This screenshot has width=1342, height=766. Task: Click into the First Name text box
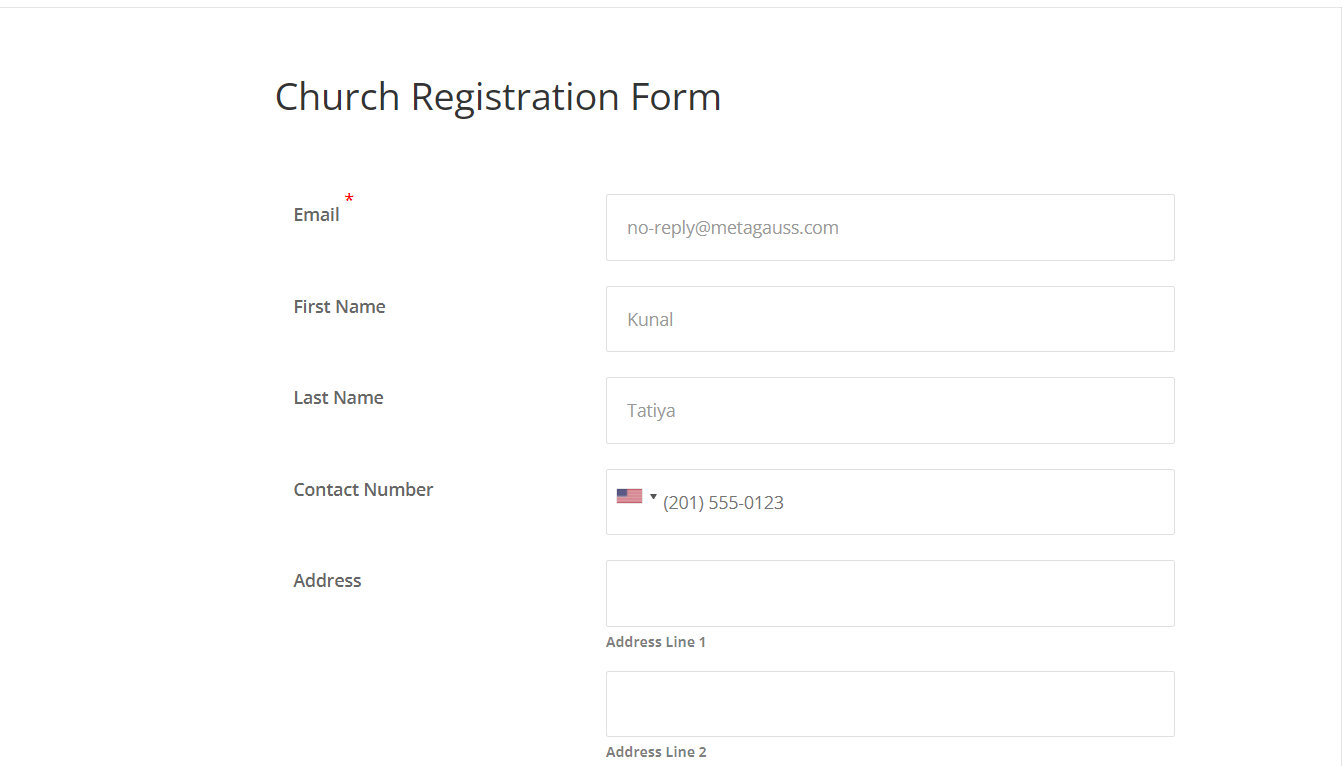click(890, 319)
